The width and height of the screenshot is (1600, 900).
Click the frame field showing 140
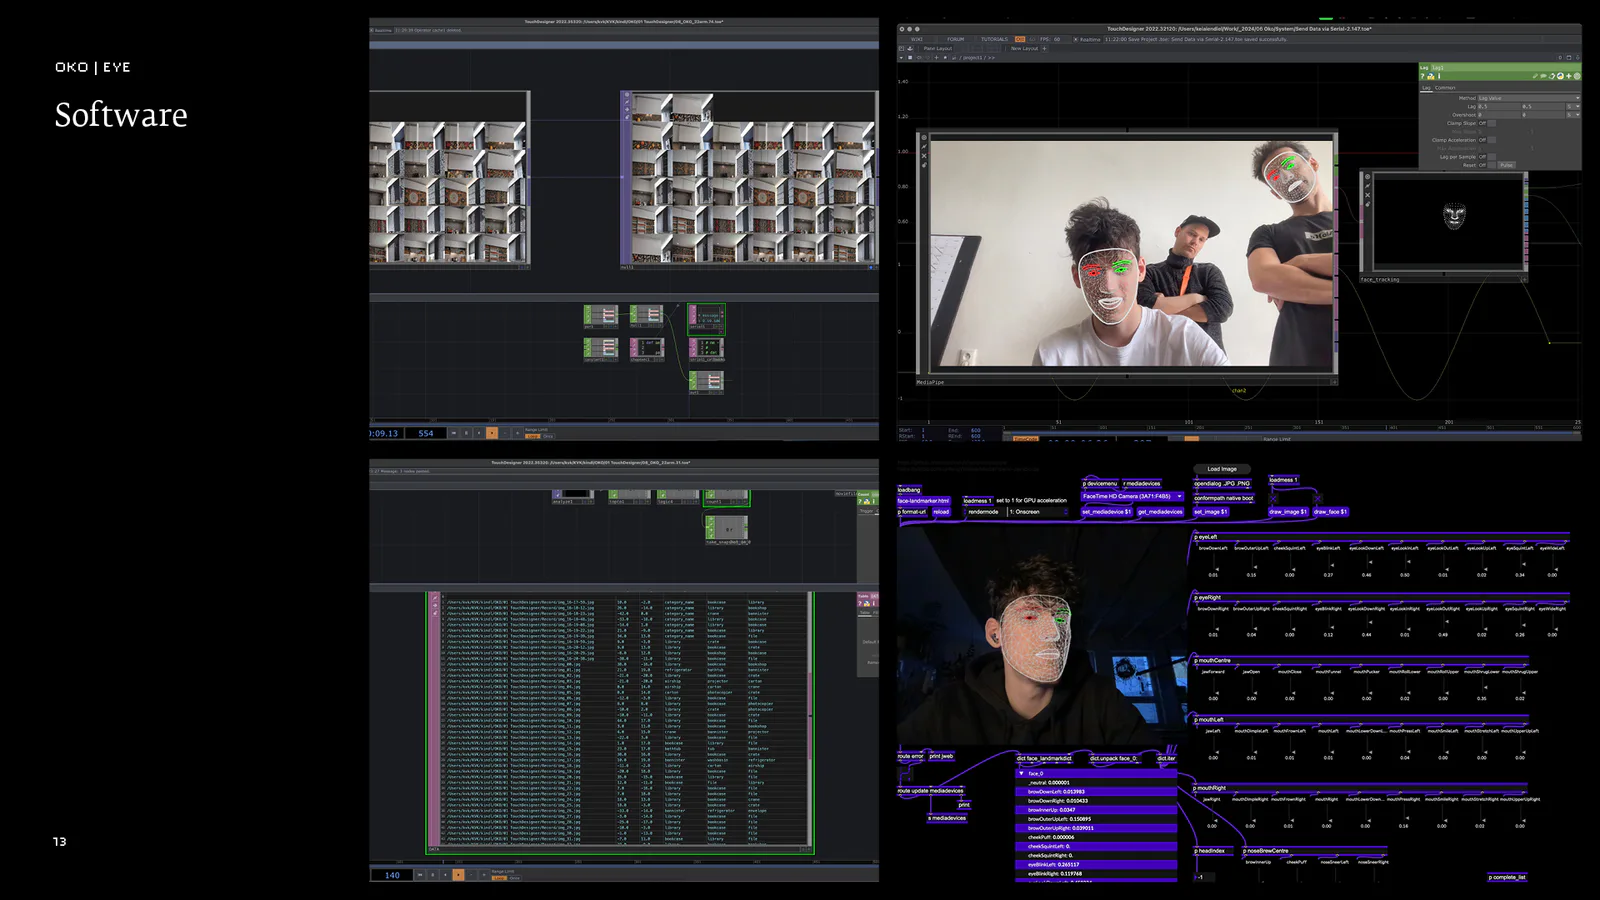pyautogui.click(x=392, y=875)
